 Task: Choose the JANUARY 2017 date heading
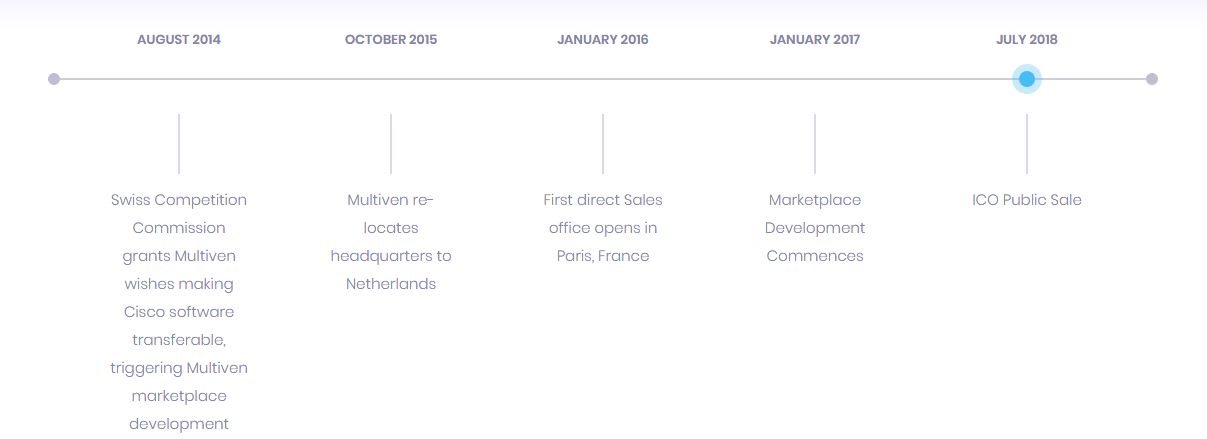(x=815, y=40)
